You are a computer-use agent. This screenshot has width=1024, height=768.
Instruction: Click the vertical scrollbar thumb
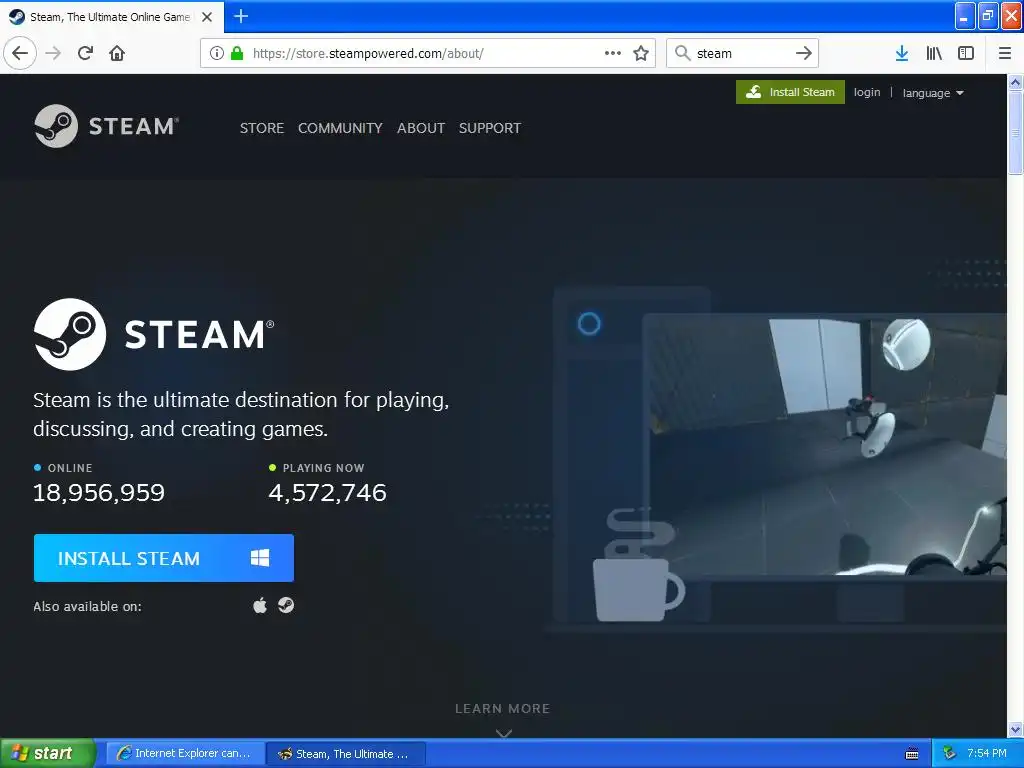(x=1016, y=133)
